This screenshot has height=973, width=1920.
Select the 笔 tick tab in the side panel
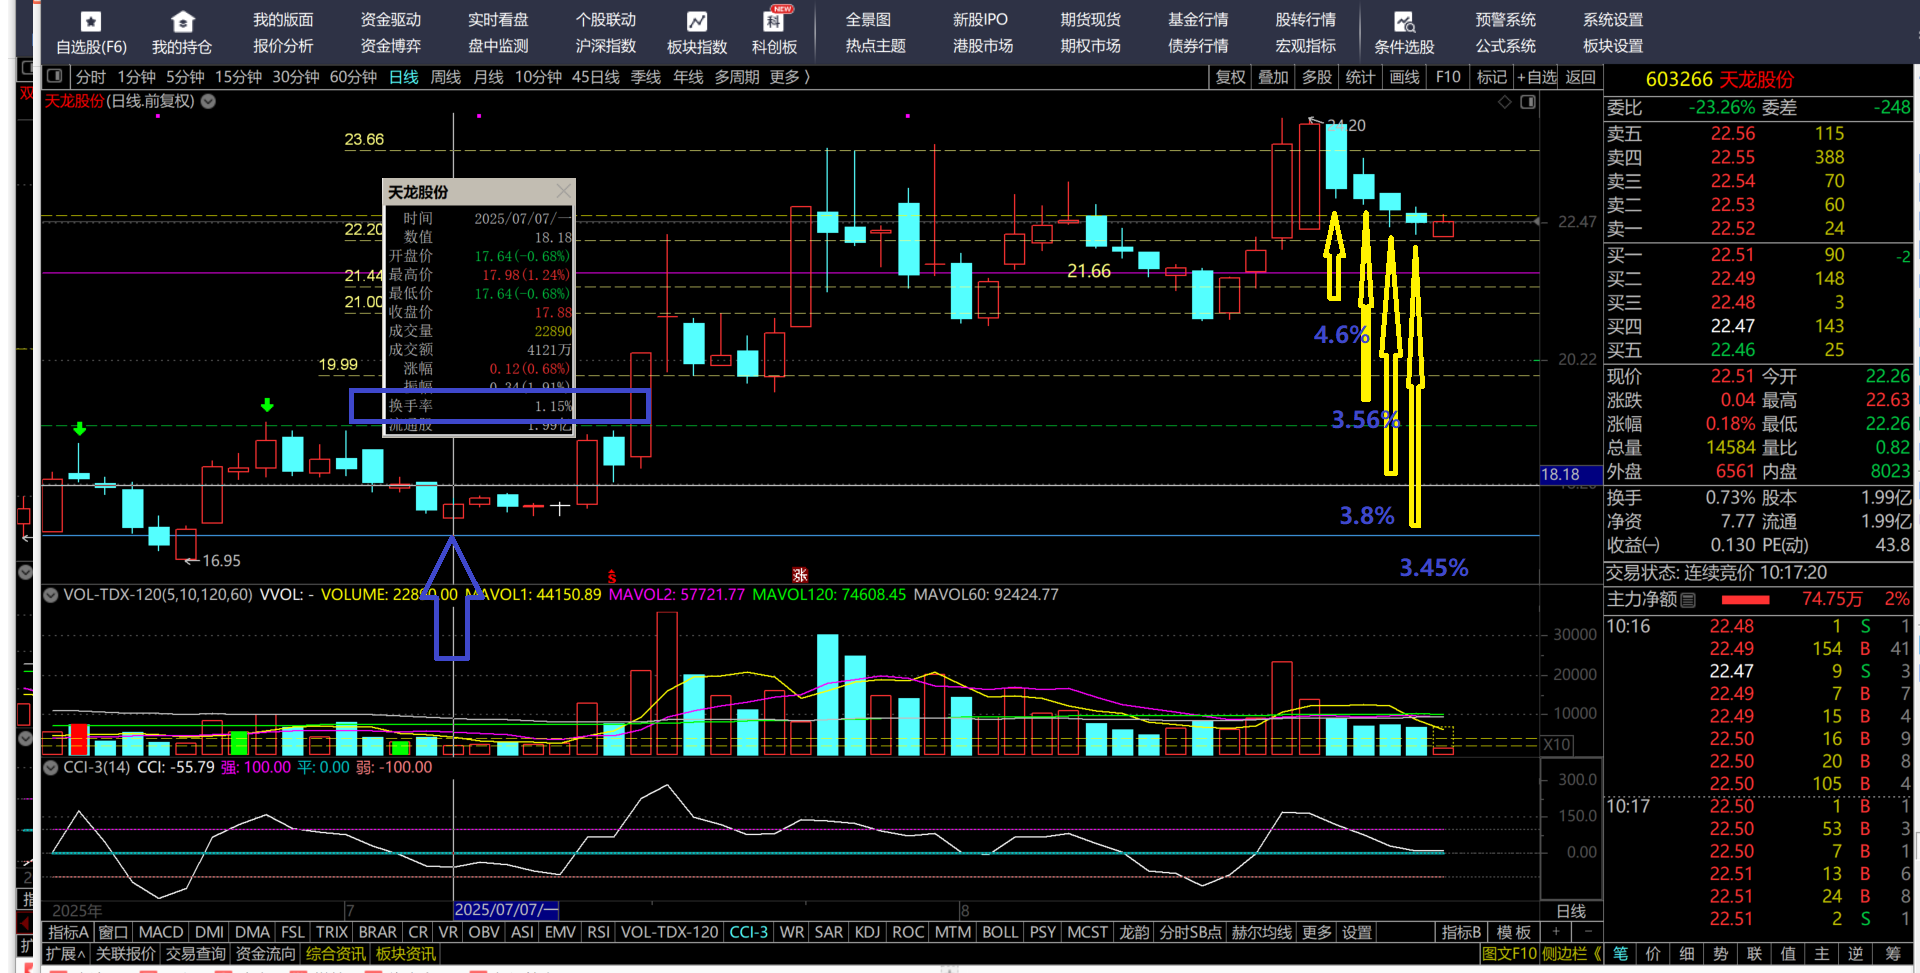coord(1620,954)
